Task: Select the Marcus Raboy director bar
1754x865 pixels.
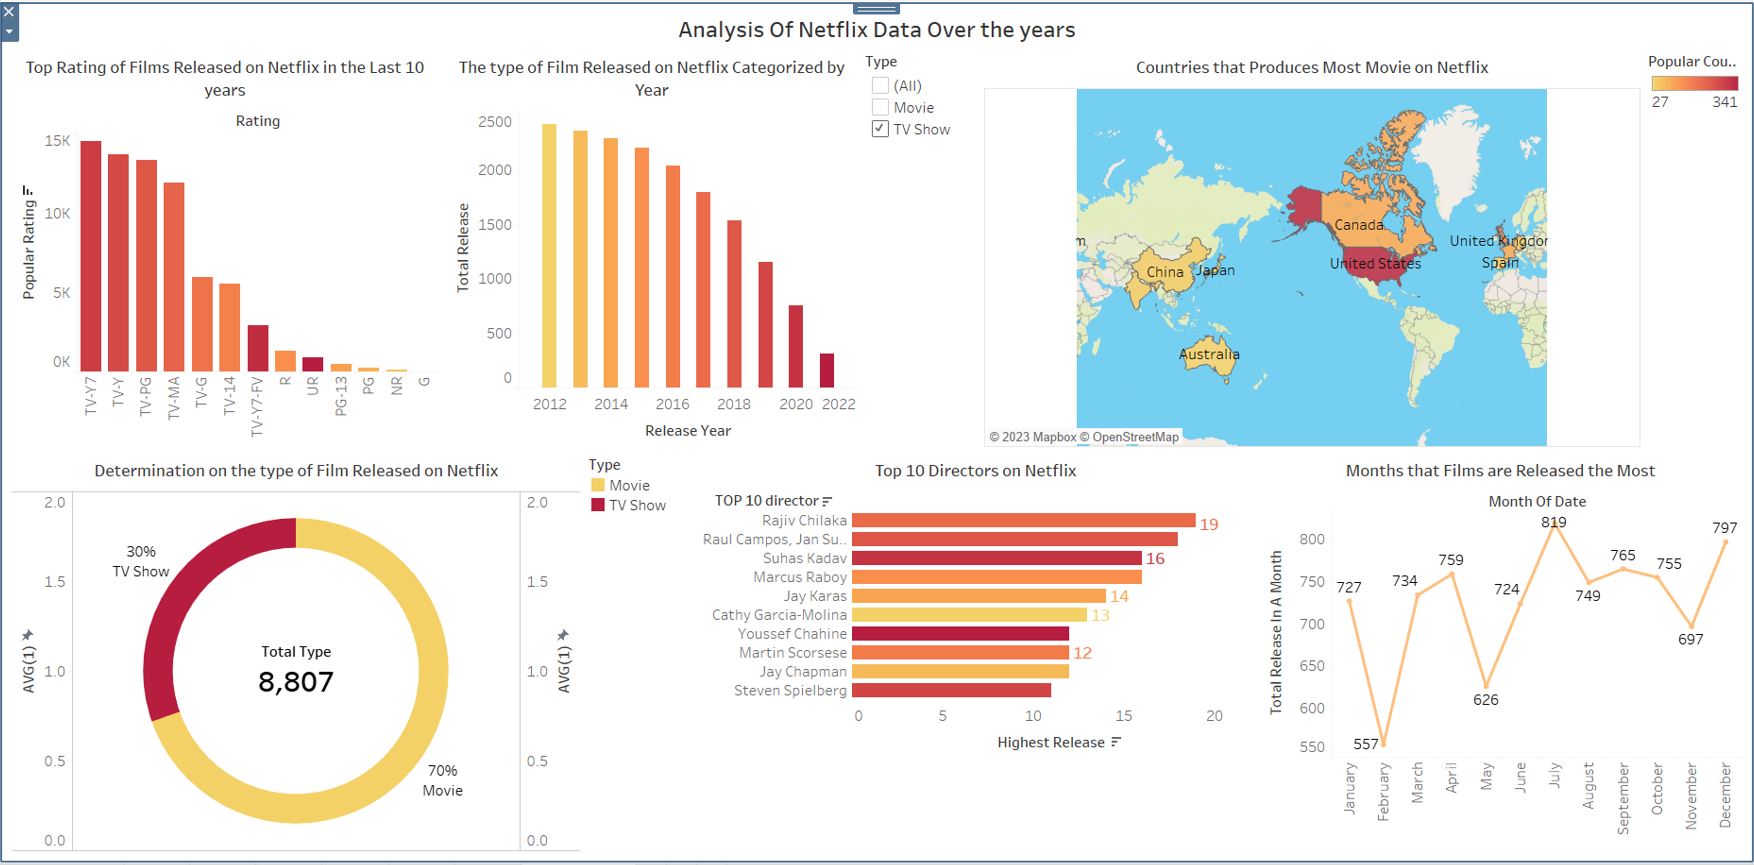Action: (997, 577)
